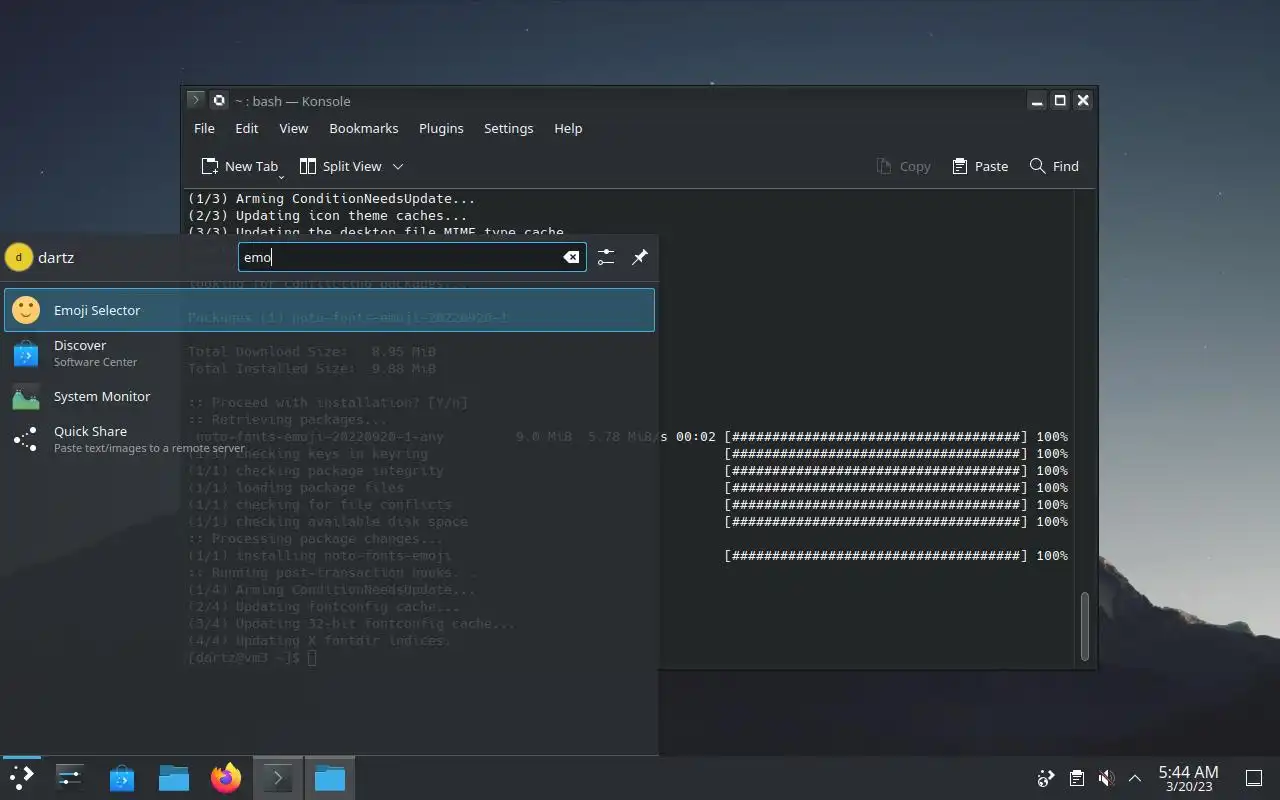Expand Split View dropdown arrow
The width and height of the screenshot is (1280, 800).
[x=397, y=166]
